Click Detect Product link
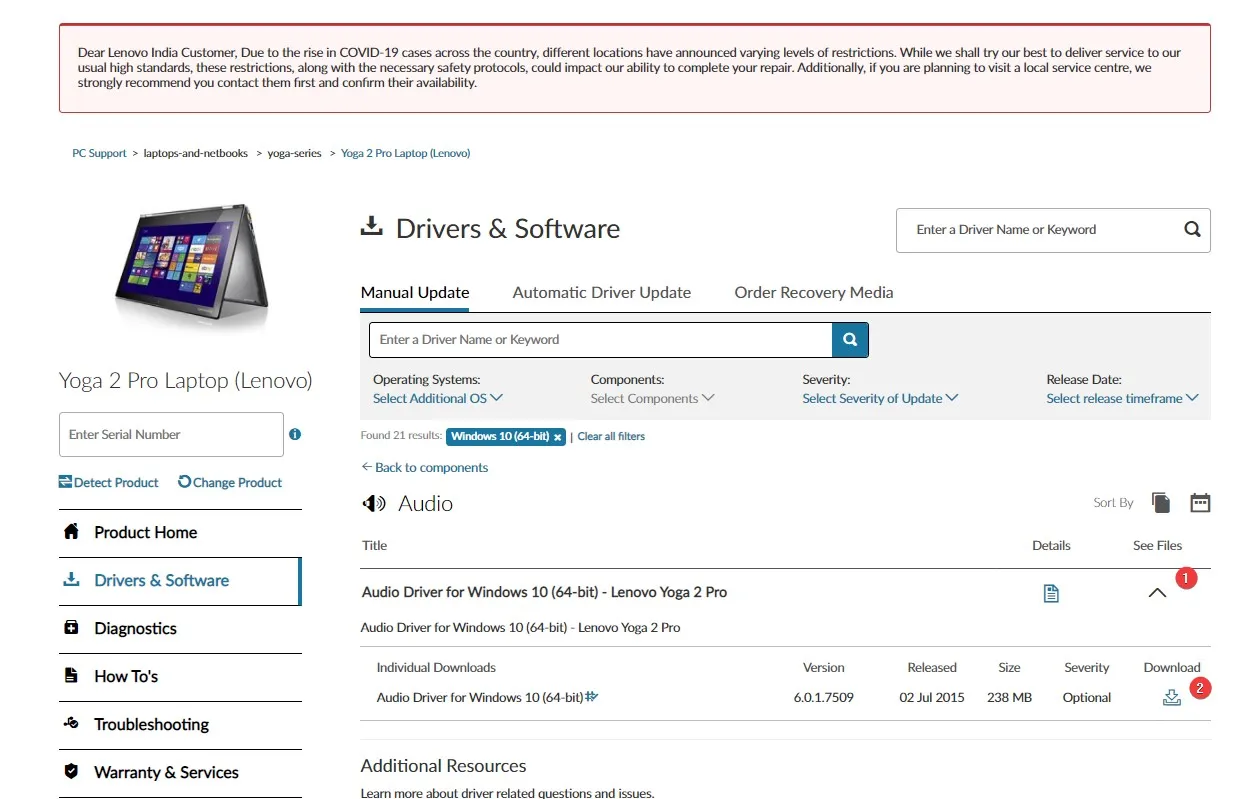 click(109, 482)
